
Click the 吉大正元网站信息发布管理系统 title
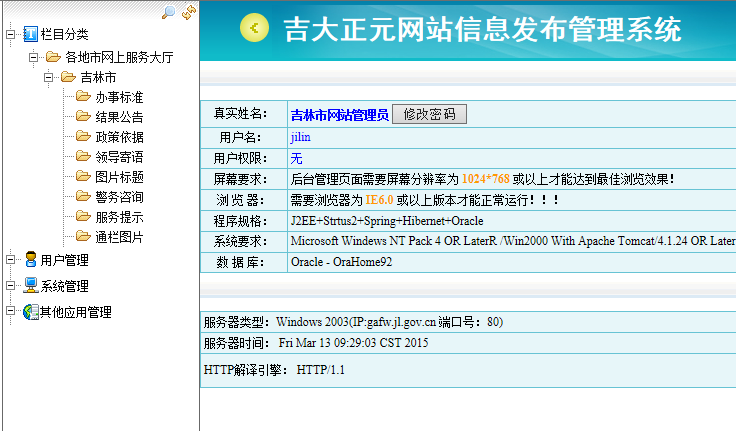click(483, 29)
